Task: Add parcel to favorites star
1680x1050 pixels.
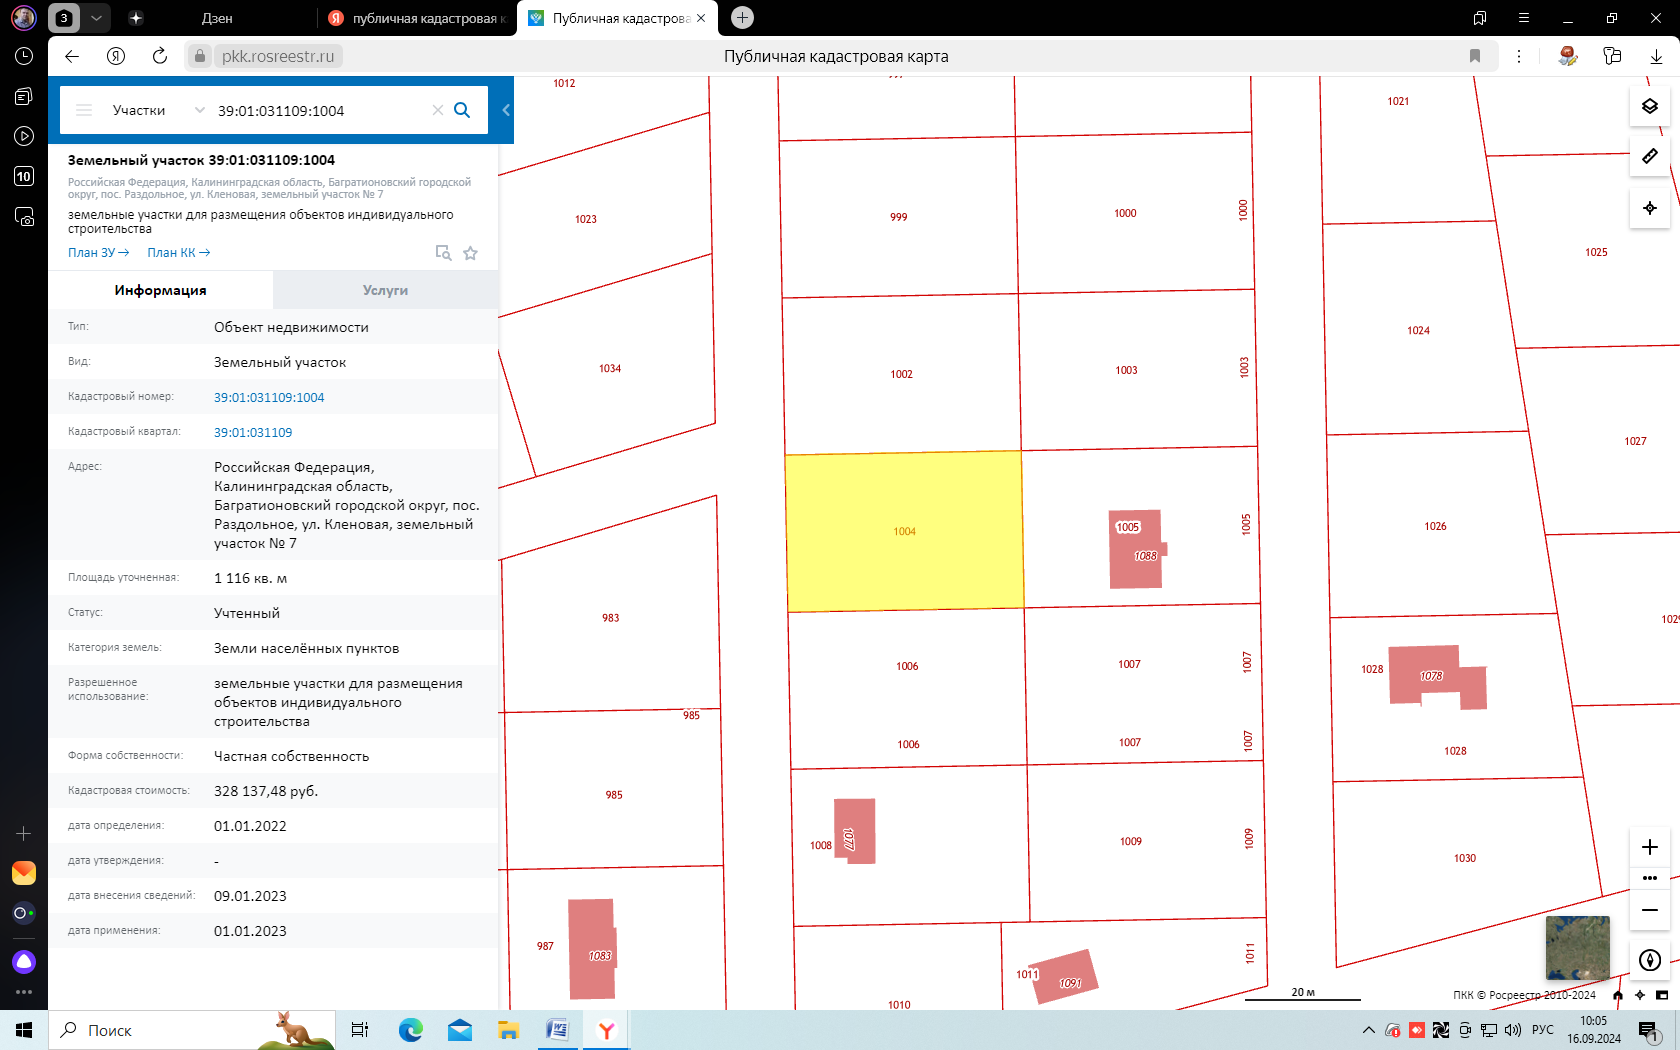Action: click(470, 253)
